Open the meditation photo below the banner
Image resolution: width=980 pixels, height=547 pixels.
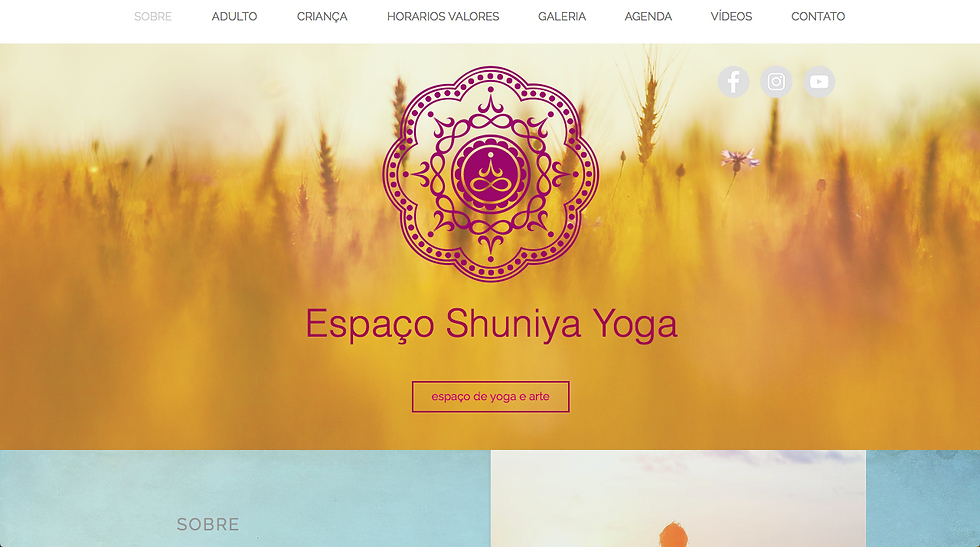[678, 498]
